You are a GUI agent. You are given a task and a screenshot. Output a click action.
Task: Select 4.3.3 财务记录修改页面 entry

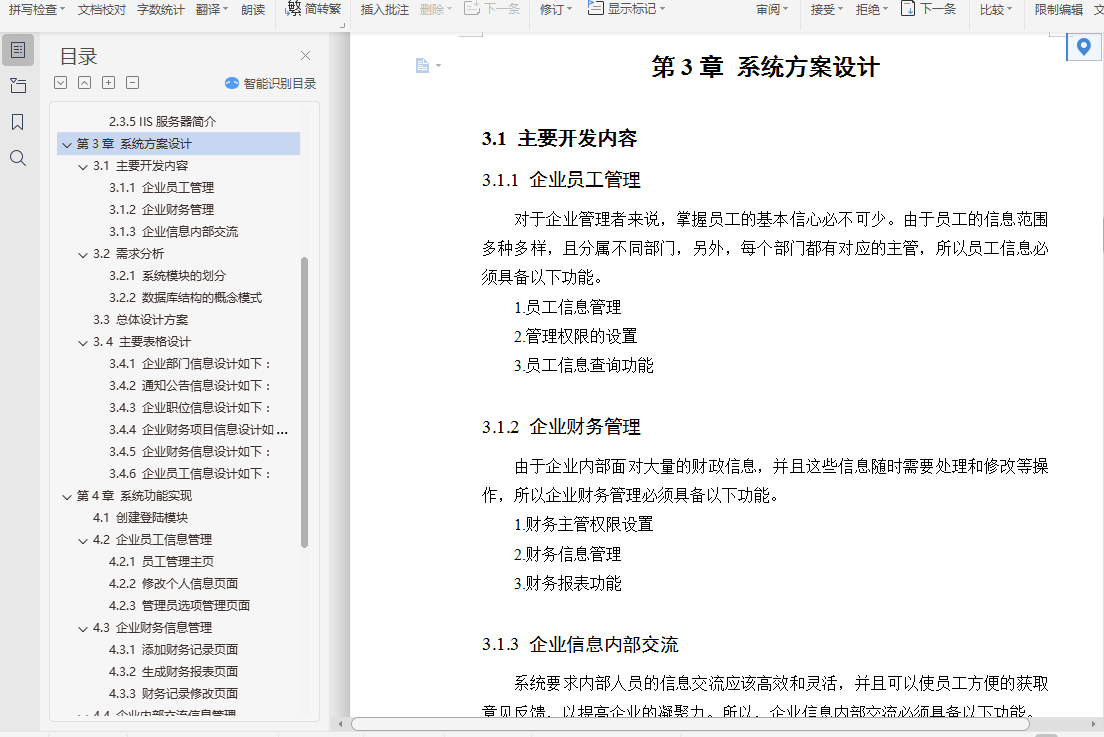[x=173, y=693]
